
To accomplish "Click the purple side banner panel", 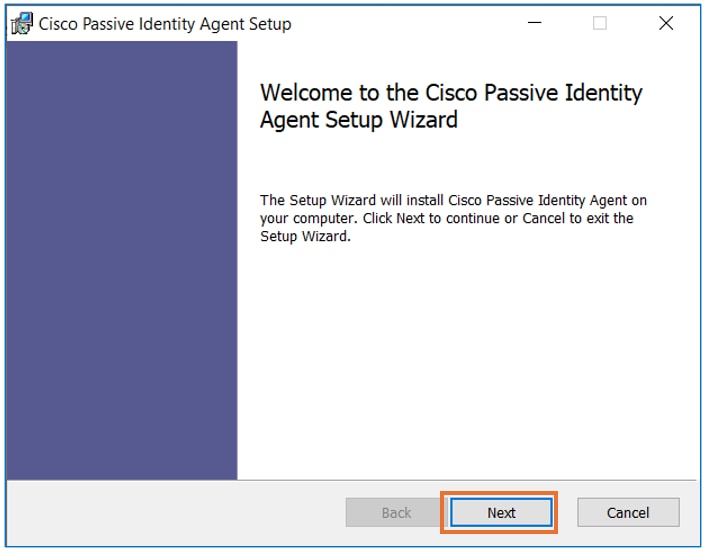I will (x=122, y=260).
